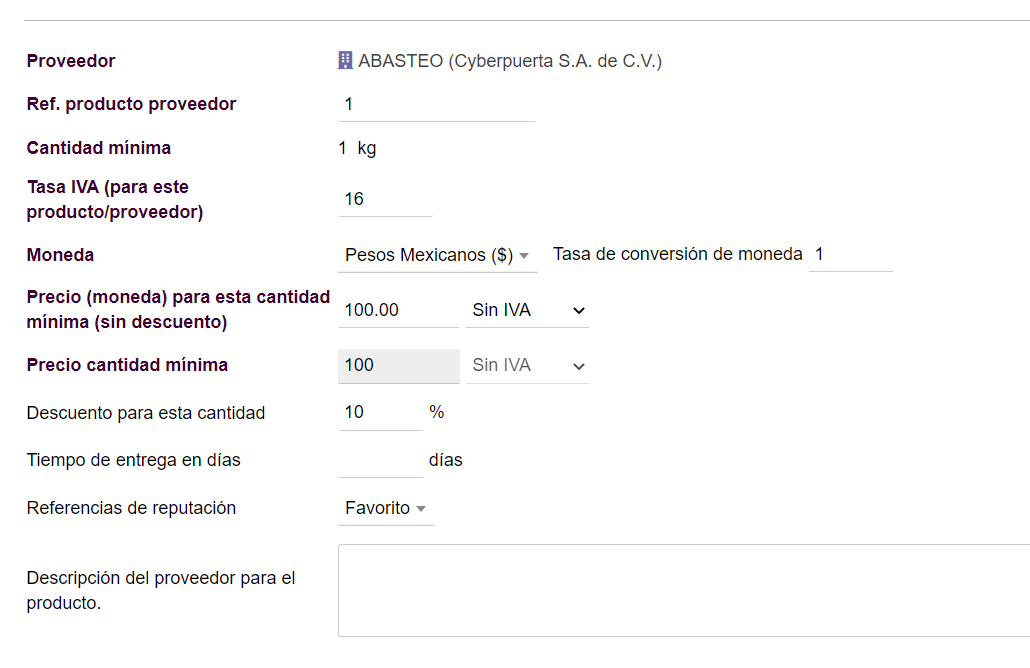Focus the Tiempo de entrega en días field
1030x668 pixels.
[380, 460]
